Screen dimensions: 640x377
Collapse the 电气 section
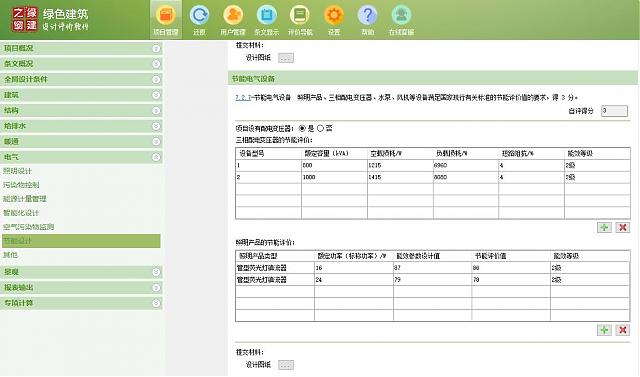(x=81, y=157)
